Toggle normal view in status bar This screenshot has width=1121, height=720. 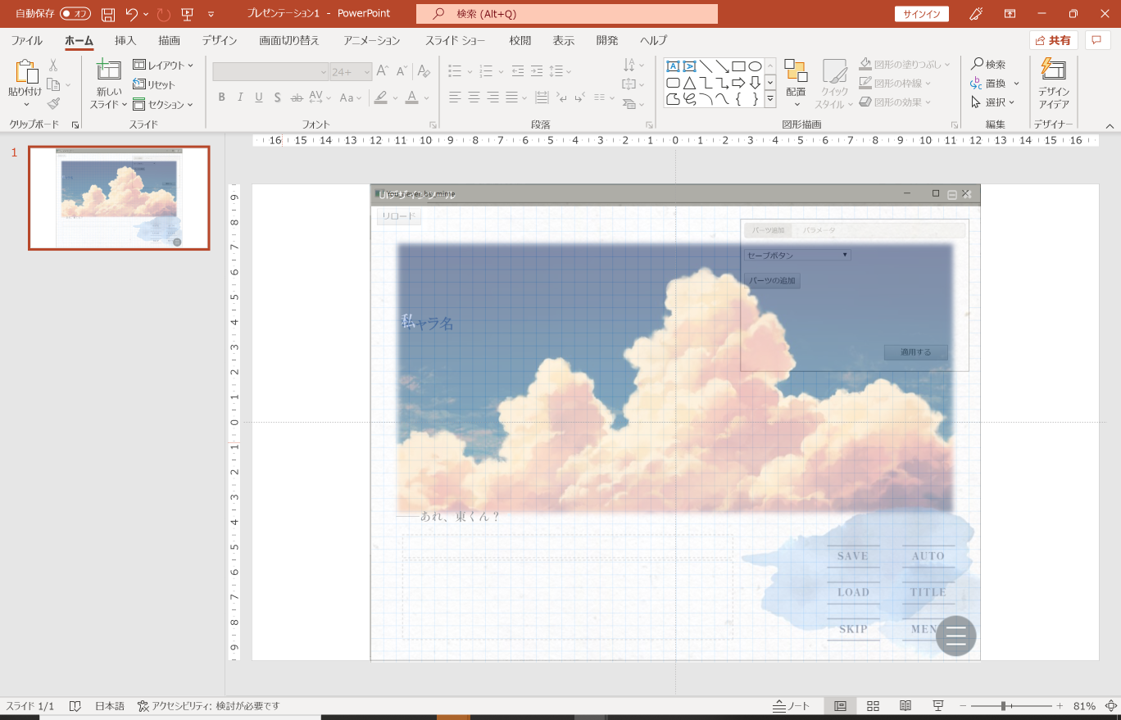tap(840, 706)
